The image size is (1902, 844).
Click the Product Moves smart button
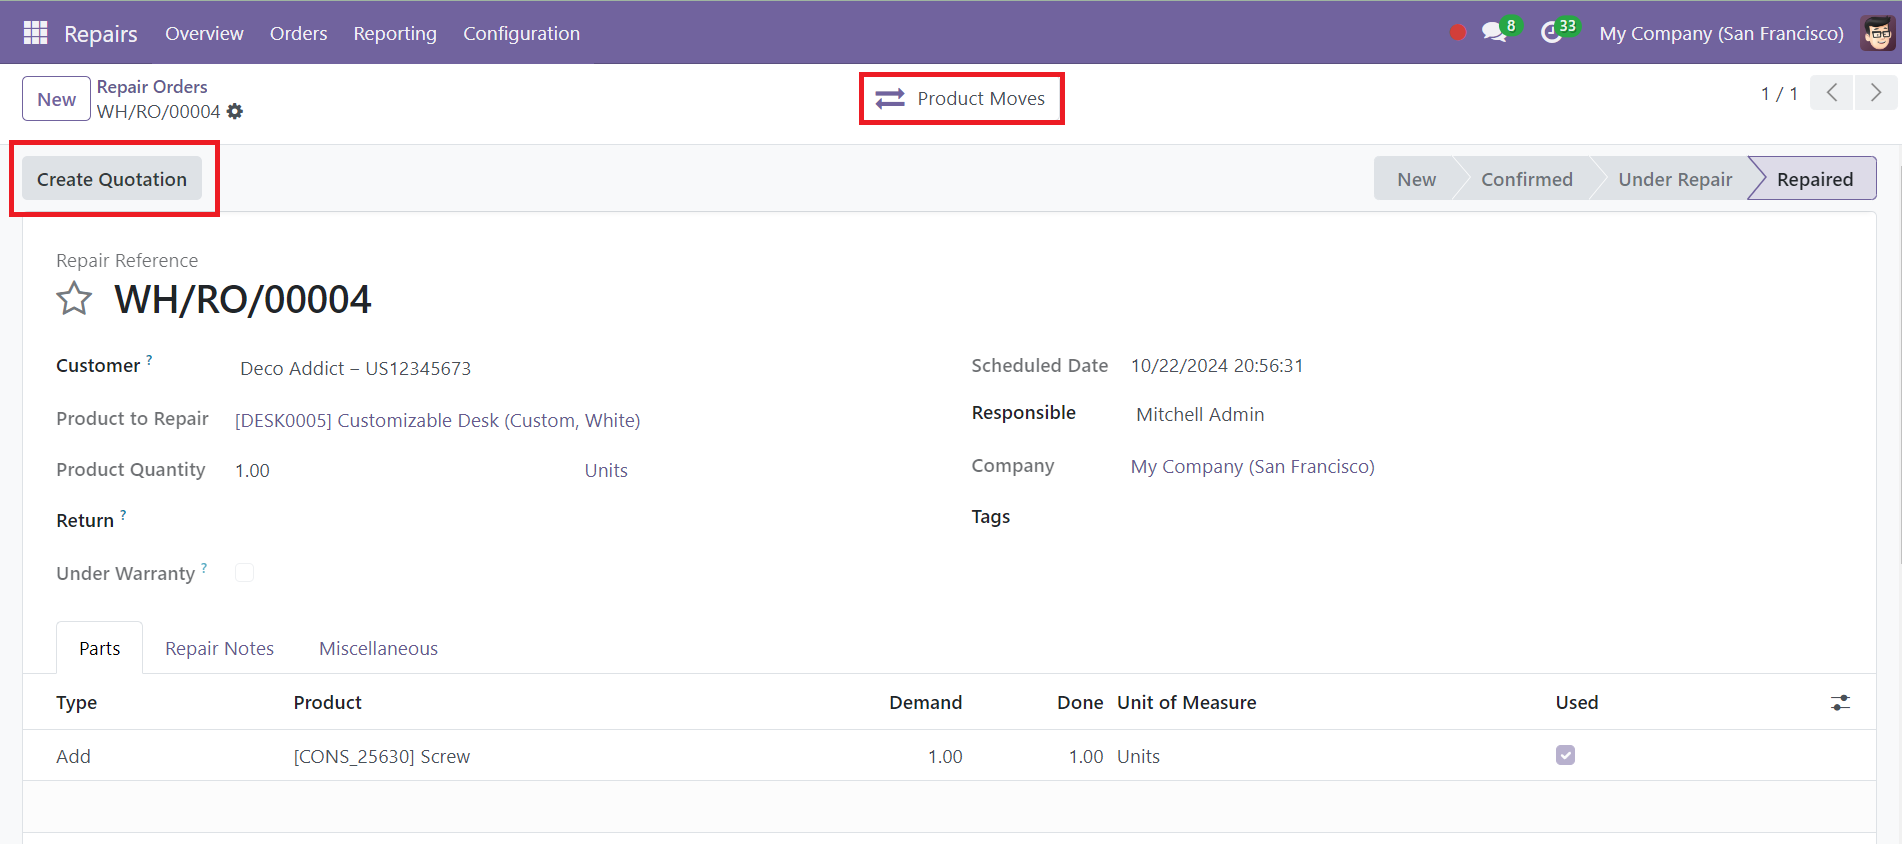coord(961,98)
